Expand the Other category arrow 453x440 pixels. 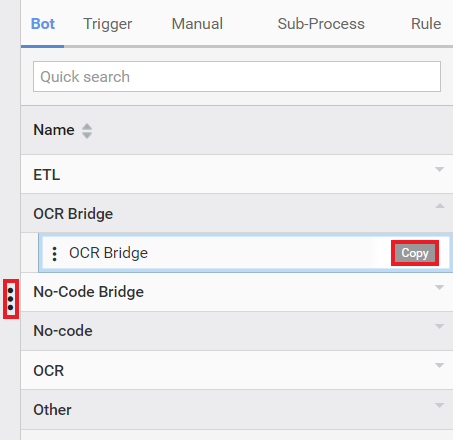pos(440,405)
